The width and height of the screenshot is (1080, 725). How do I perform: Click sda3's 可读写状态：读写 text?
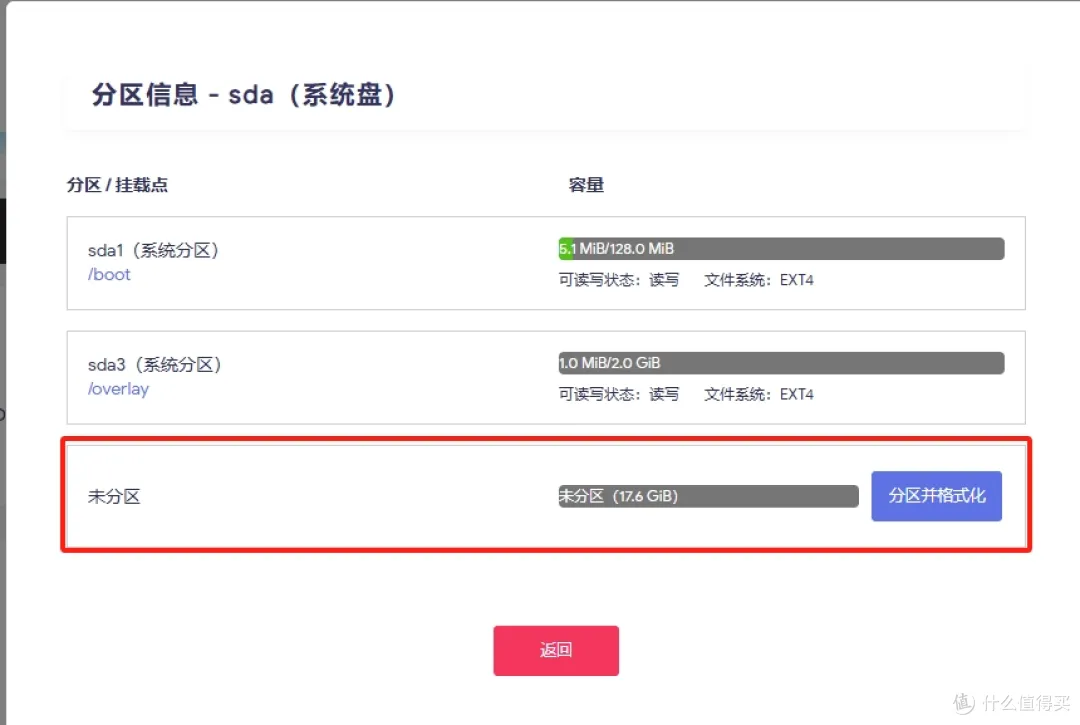point(618,394)
